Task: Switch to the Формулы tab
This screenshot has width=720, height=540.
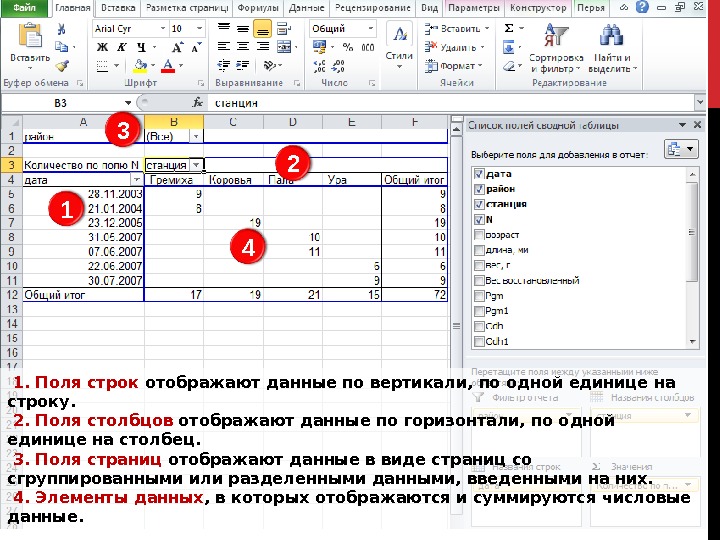Action: pyautogui.click(x=258, y=8)
